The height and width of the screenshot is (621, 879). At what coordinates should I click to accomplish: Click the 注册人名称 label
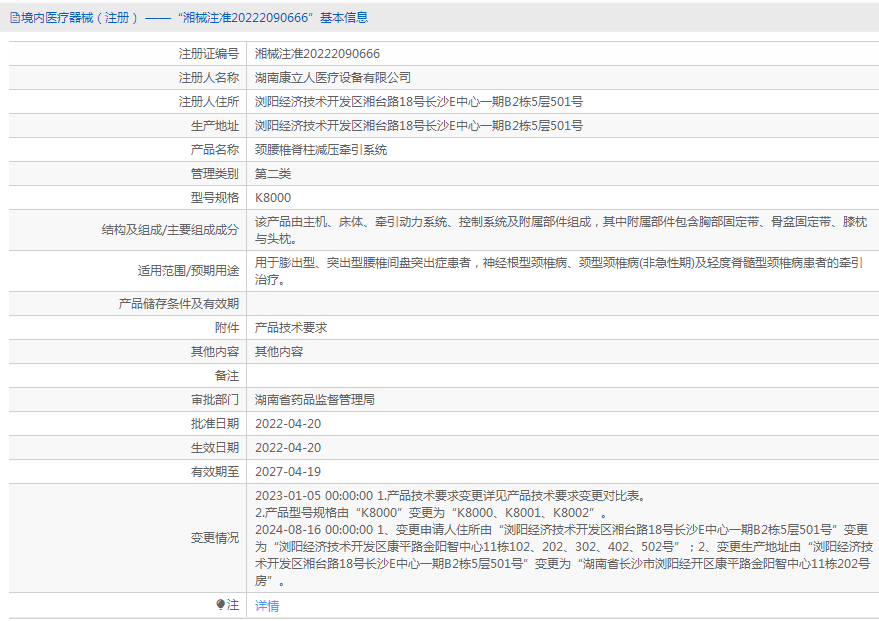pos(209,78)
